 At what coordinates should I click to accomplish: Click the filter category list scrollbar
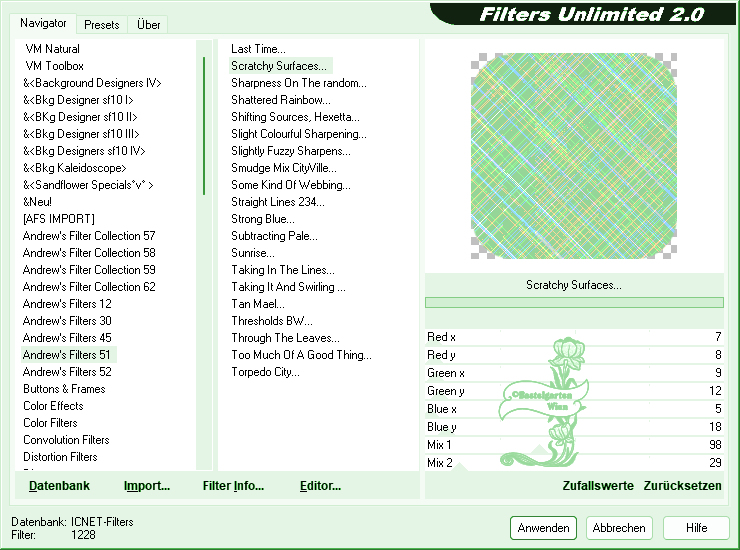[x=204, y=255]
